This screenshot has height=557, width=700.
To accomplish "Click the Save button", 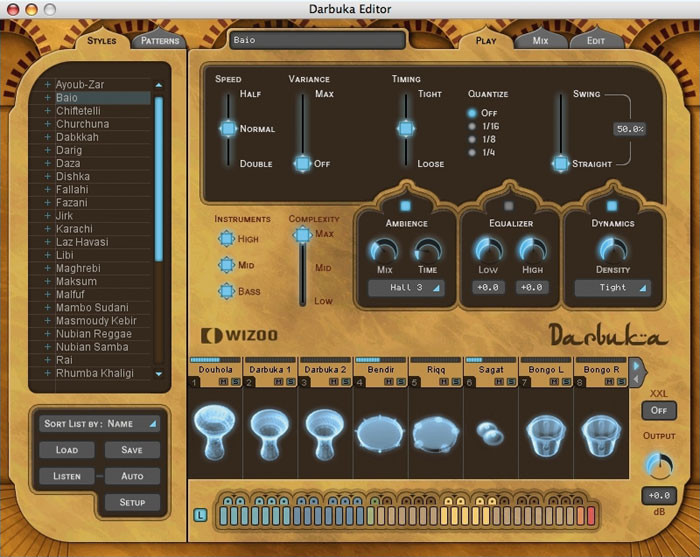I will click(132, 450).
